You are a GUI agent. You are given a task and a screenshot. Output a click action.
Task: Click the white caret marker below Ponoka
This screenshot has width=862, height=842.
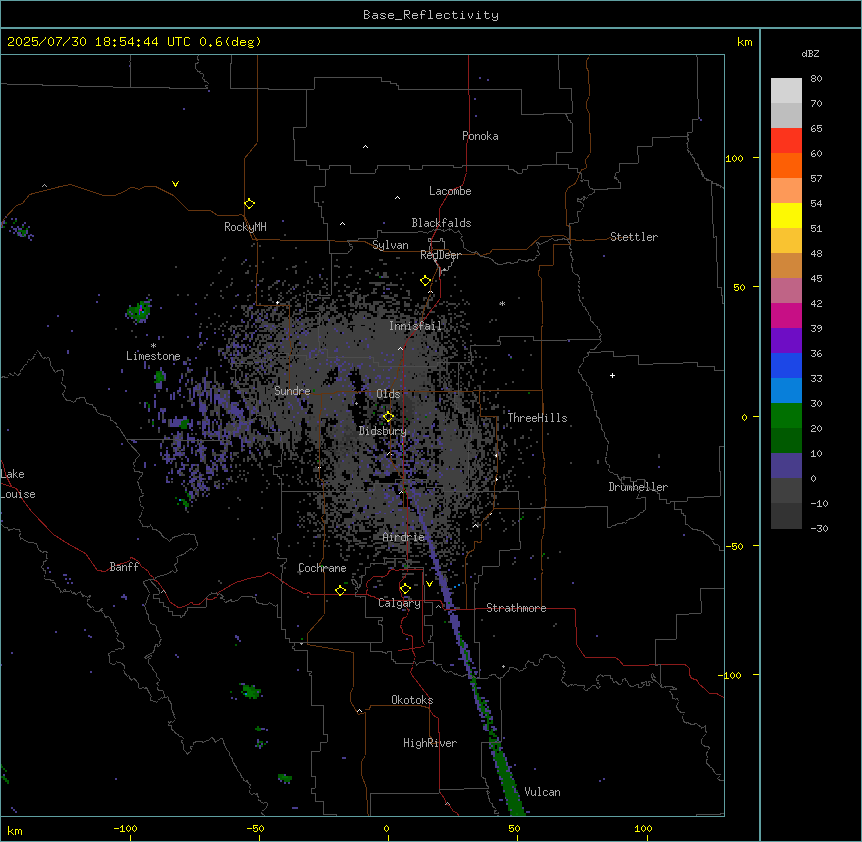click(x=365, y=147)
